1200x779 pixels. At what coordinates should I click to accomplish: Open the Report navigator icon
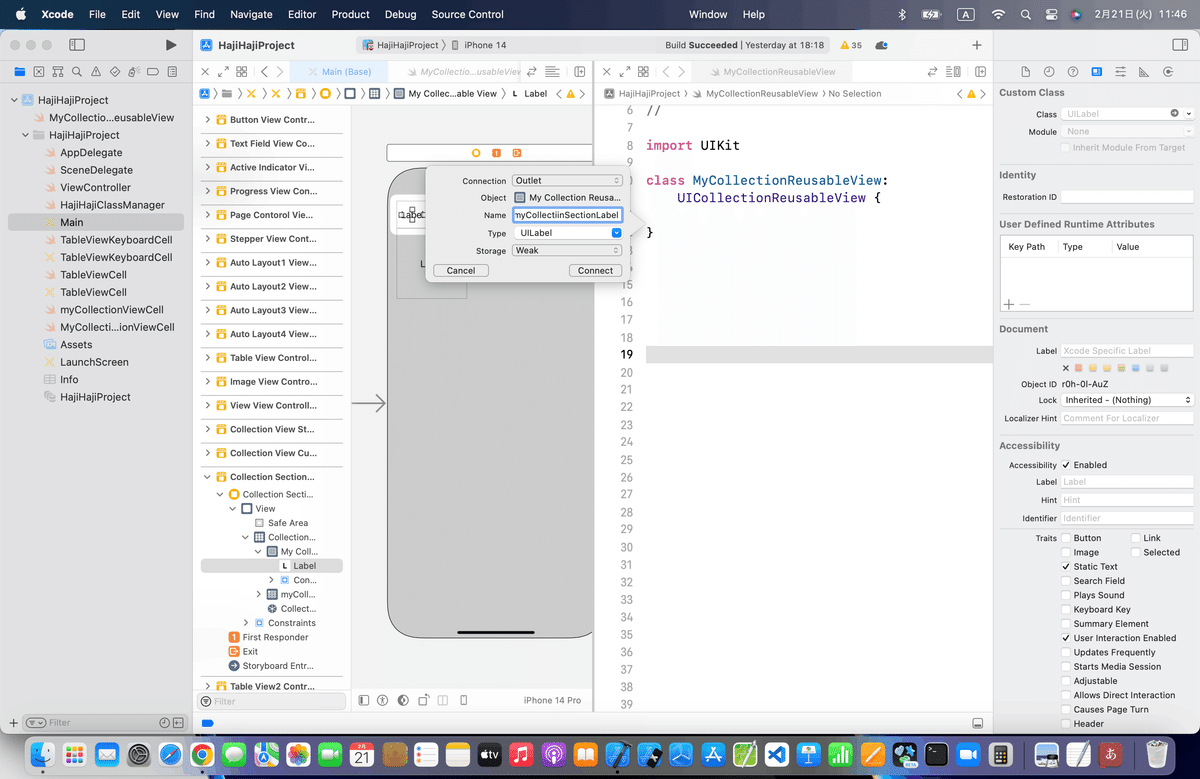click(171, 71)
